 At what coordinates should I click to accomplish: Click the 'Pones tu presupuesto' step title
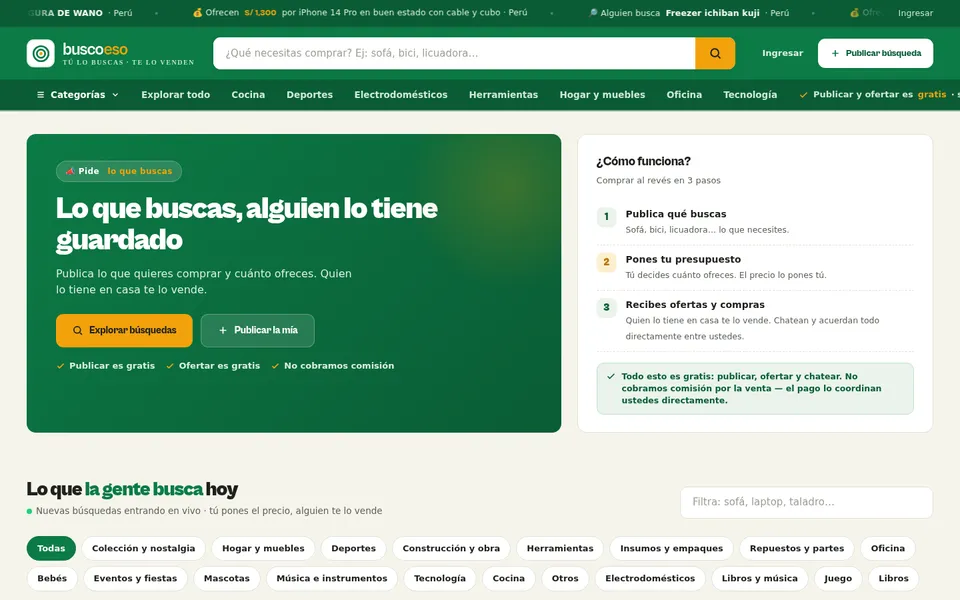(x=683, y=260)
